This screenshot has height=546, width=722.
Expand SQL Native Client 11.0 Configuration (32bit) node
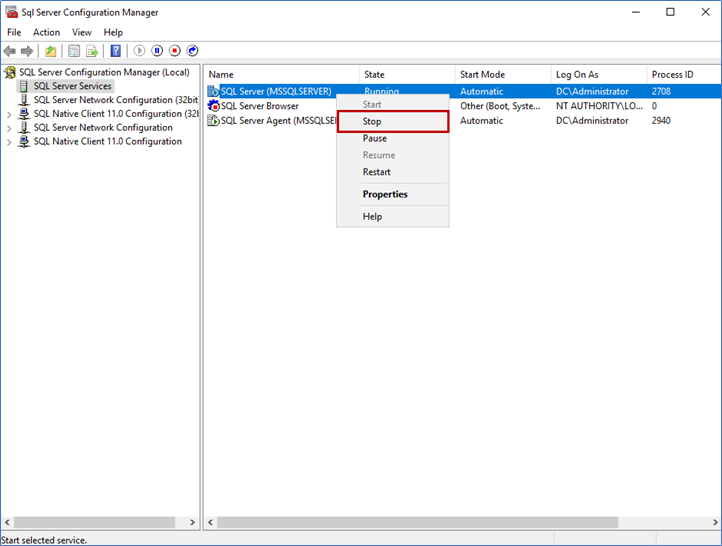[x=9, y=114]
